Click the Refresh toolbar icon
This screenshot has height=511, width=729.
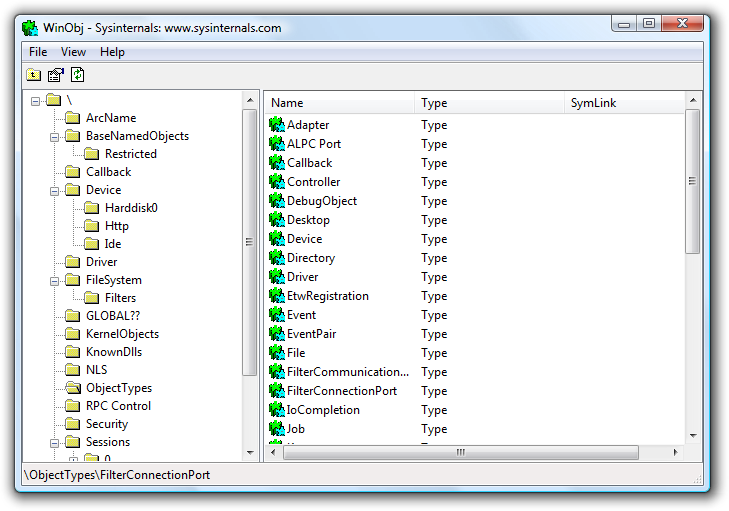(x=77, y=74)
